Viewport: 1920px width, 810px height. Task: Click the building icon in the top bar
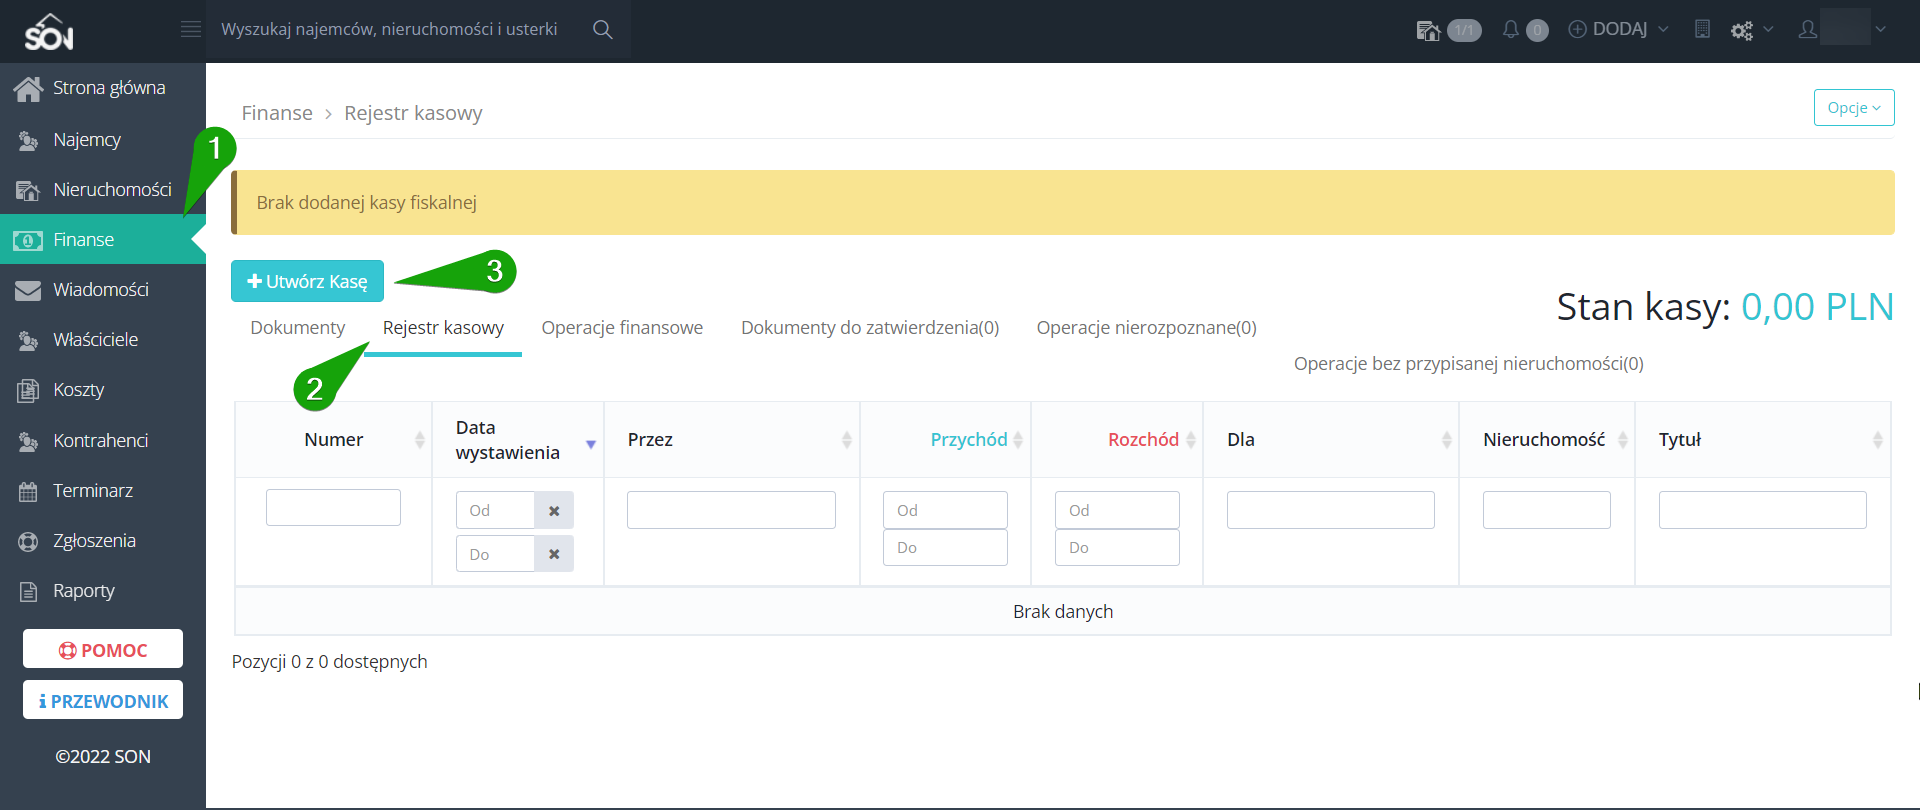pyautogui.click(x=1702, y=30)
